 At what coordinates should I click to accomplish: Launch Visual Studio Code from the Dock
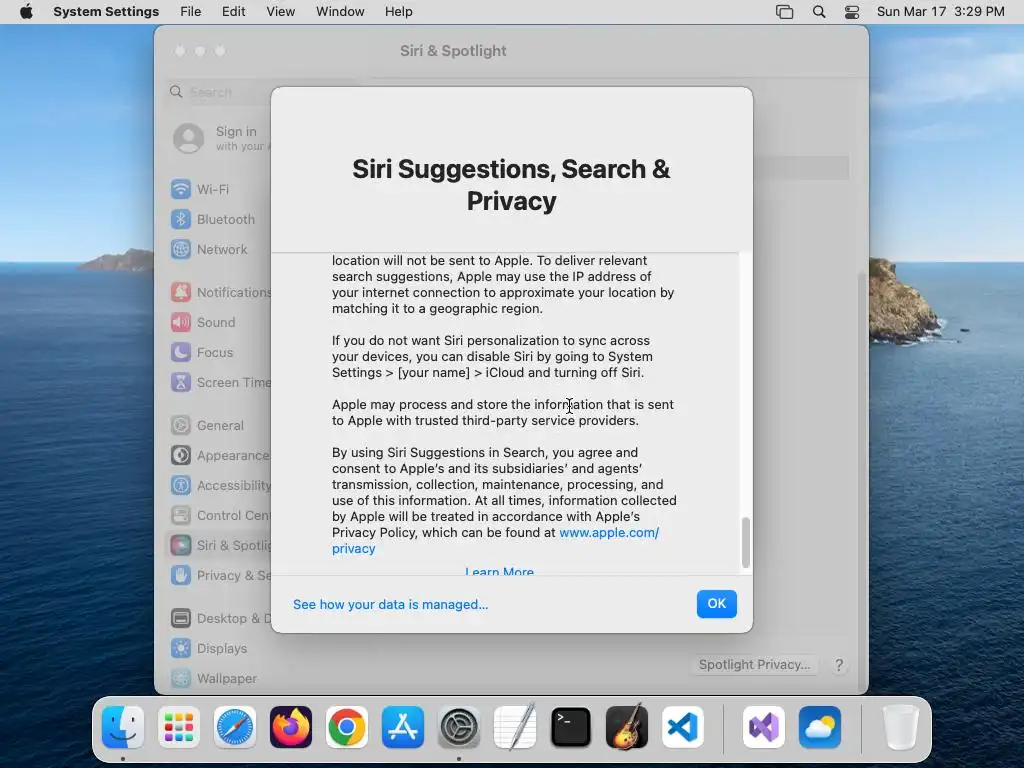pos(683,727)
